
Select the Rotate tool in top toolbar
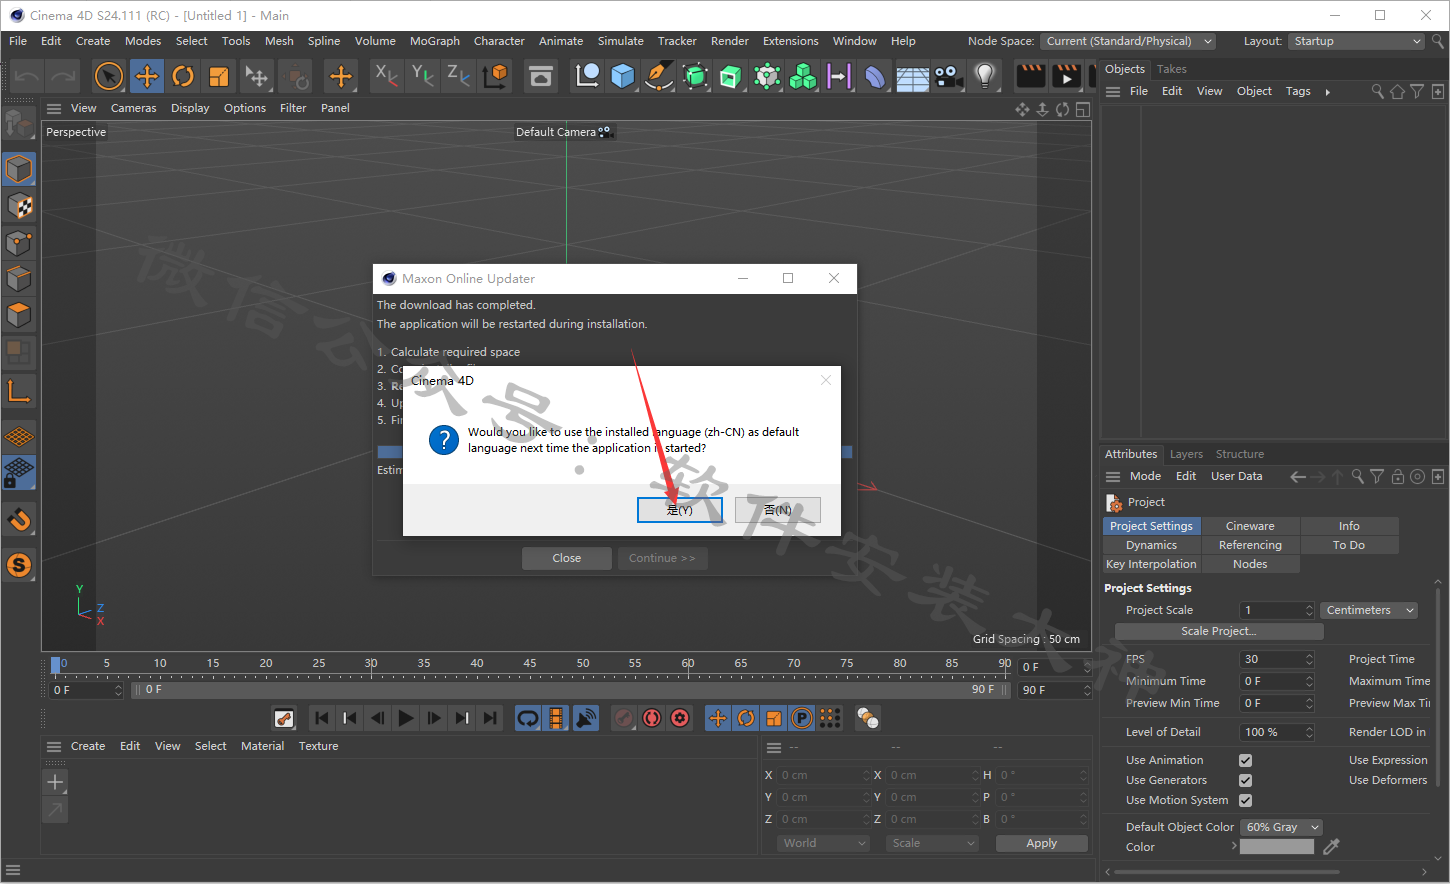[183, 75]
